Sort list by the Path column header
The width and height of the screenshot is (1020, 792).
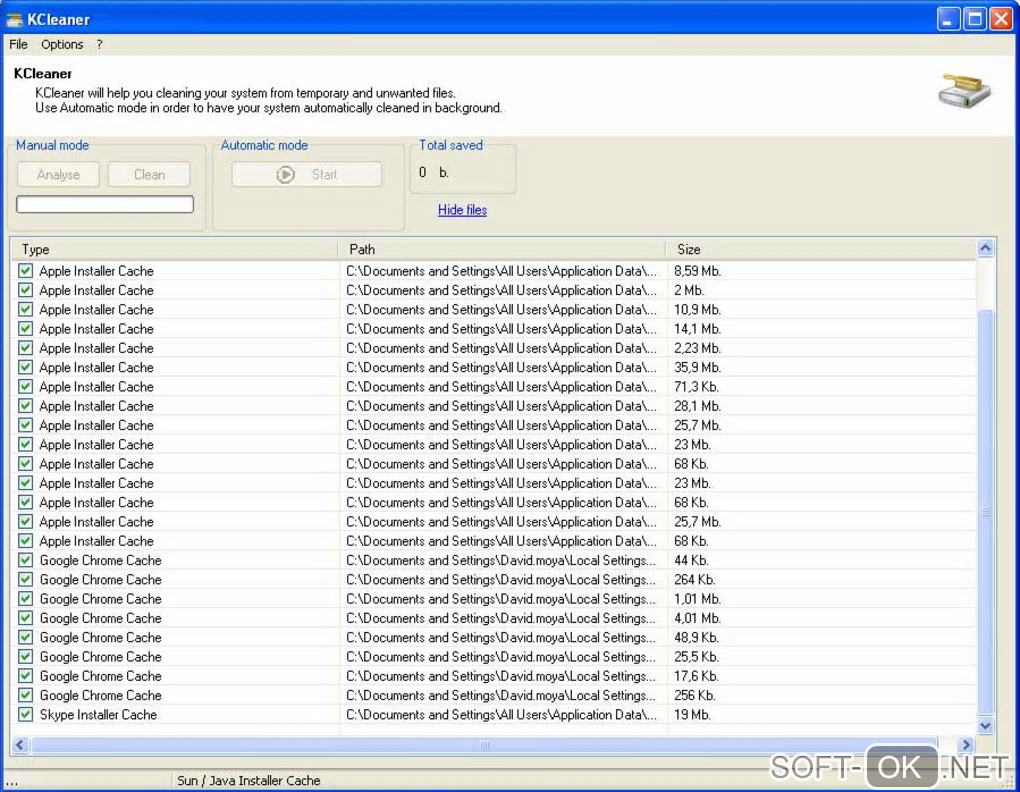pyautogui.click(x=502, y=249)
